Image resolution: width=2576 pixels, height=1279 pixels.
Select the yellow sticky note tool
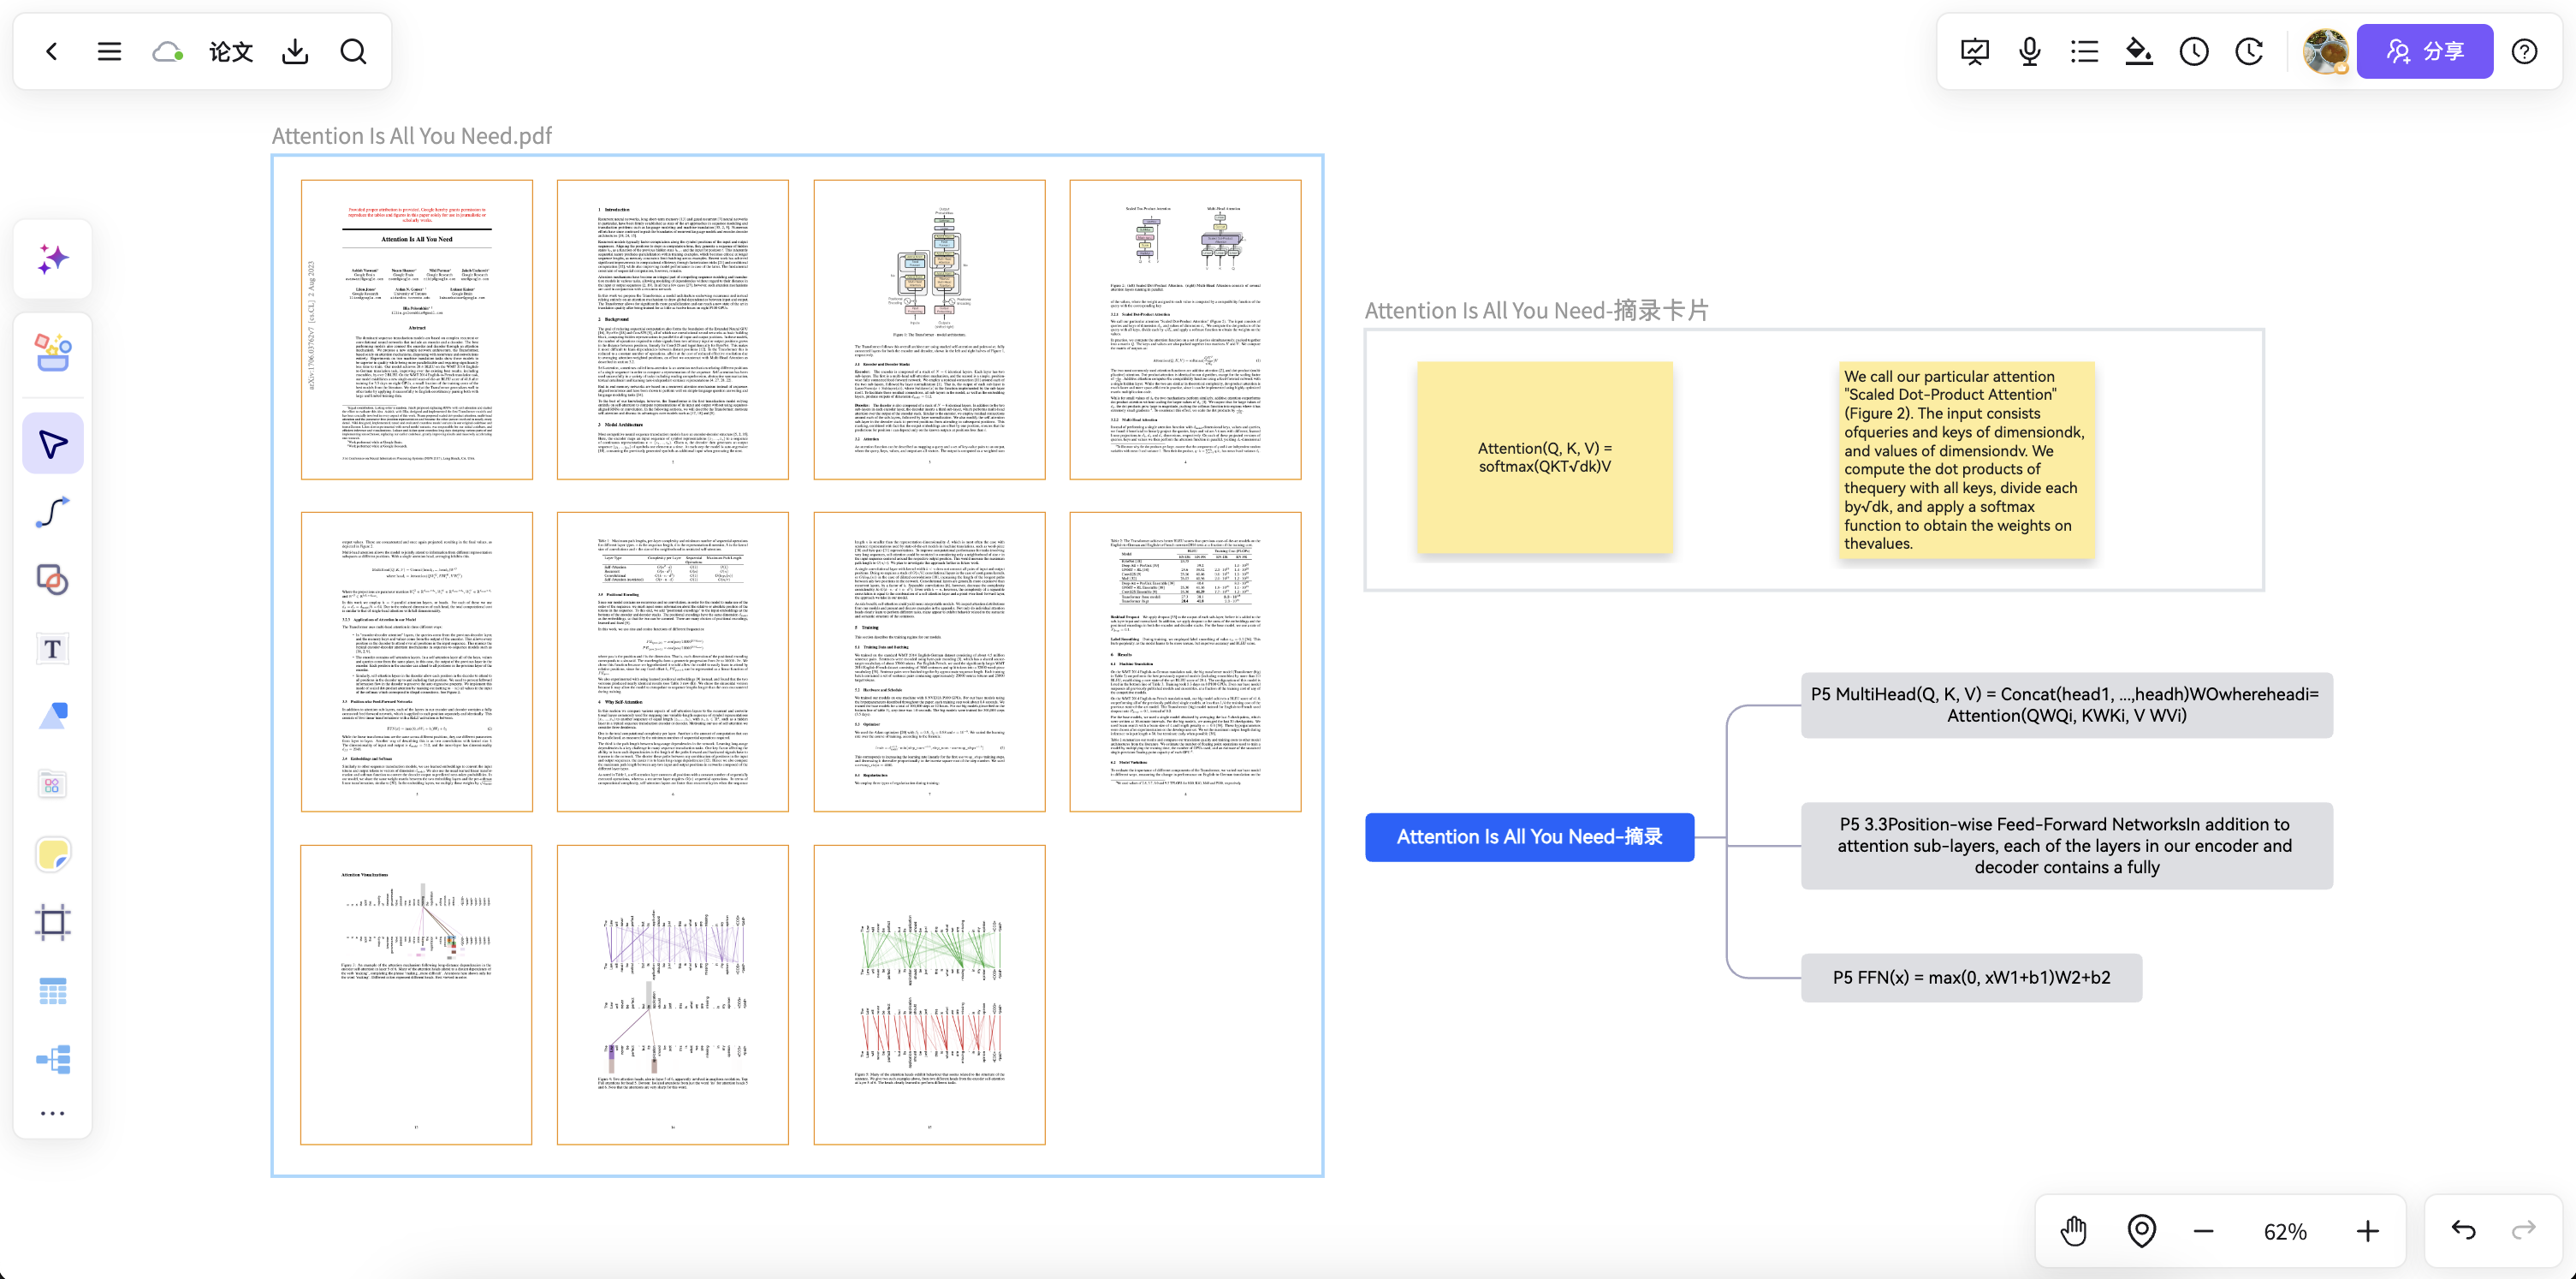point(53,854)
